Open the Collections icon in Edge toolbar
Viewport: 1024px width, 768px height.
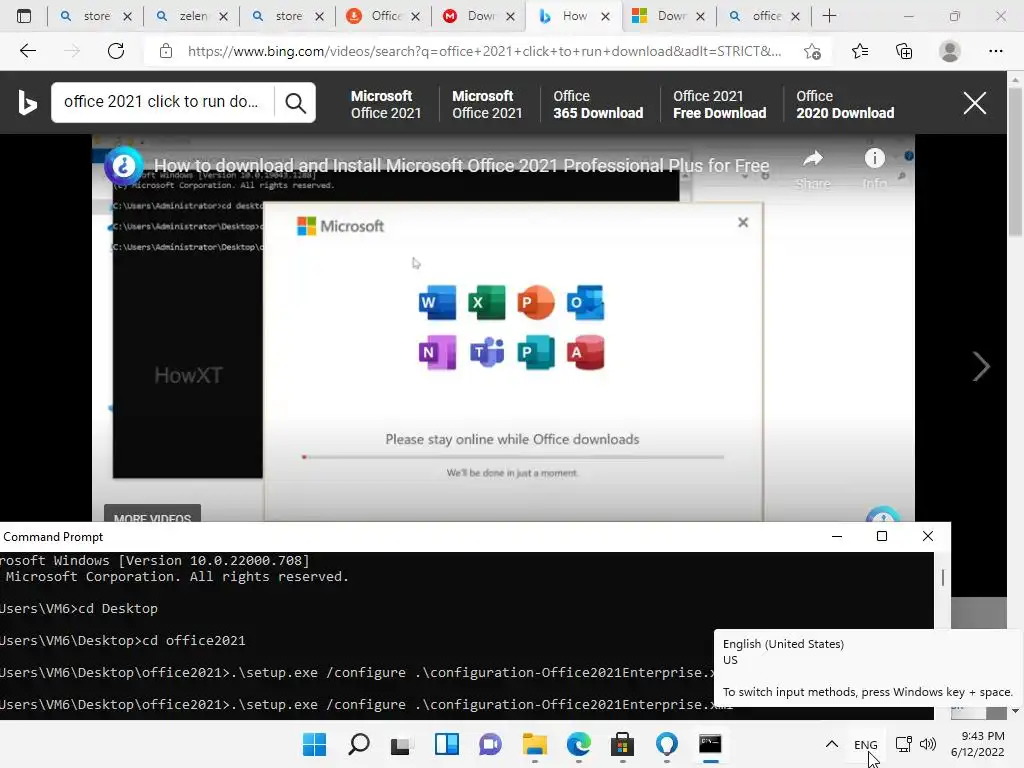(x=904, y=51)
